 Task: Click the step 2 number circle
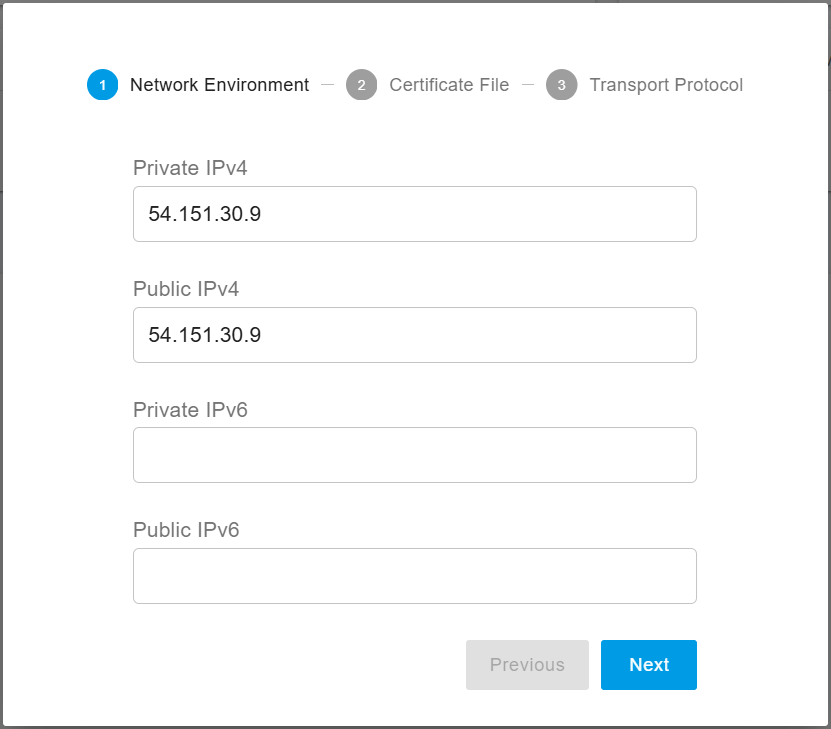361,85
